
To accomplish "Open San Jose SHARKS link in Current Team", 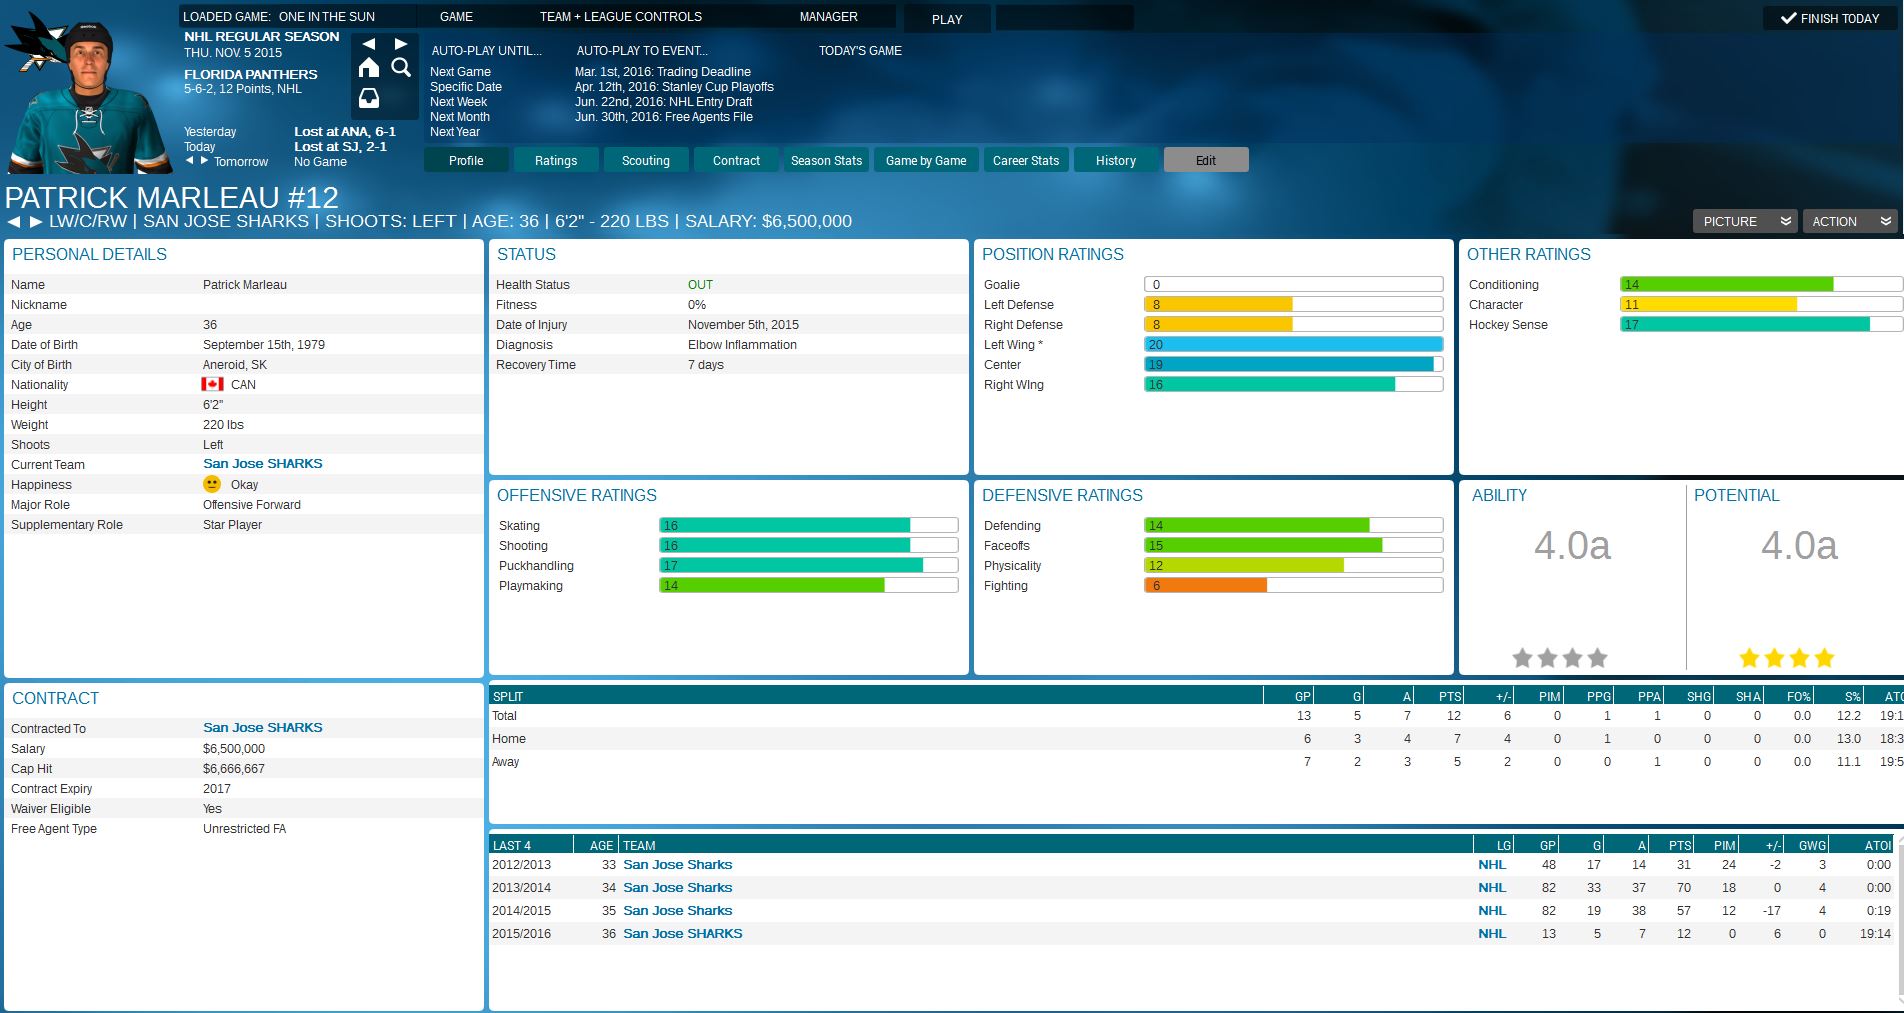I will coord(262,464).
